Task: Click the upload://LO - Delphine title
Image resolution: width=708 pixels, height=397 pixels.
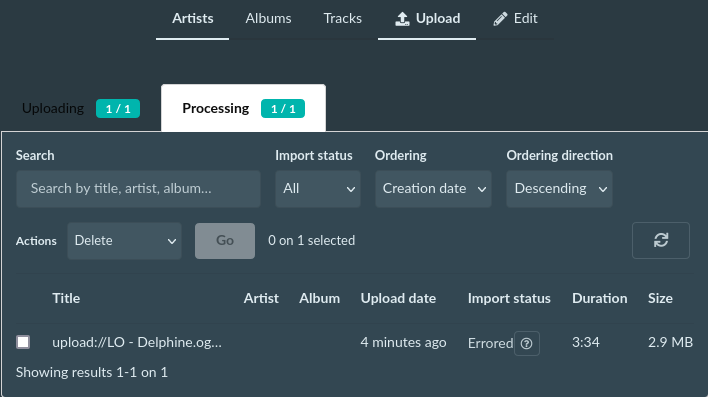Action: (x=137, y=342)
